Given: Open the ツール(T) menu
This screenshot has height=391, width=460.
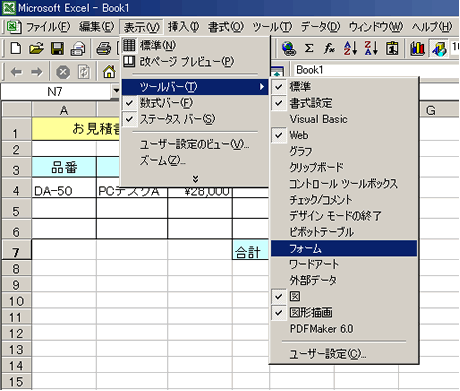Looking at the screenshot, I should 272,27.
